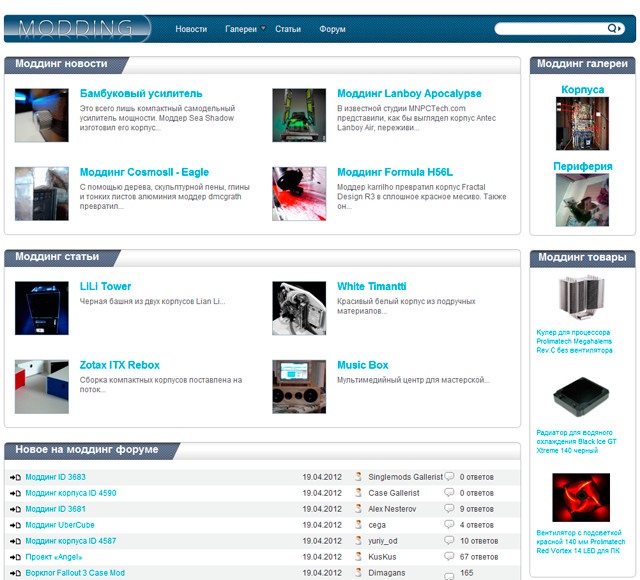Image resolution: width=640 pixels, height=580 pixels.
Task: Click user avatar icon next to cega
Action: tap(358, 524)
